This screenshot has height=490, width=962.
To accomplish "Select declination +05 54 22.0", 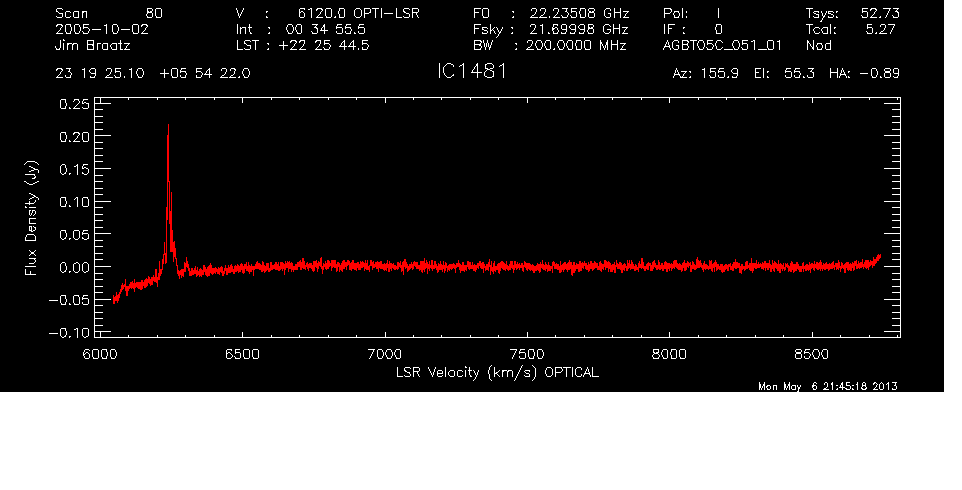I will [x=205, y=74].
